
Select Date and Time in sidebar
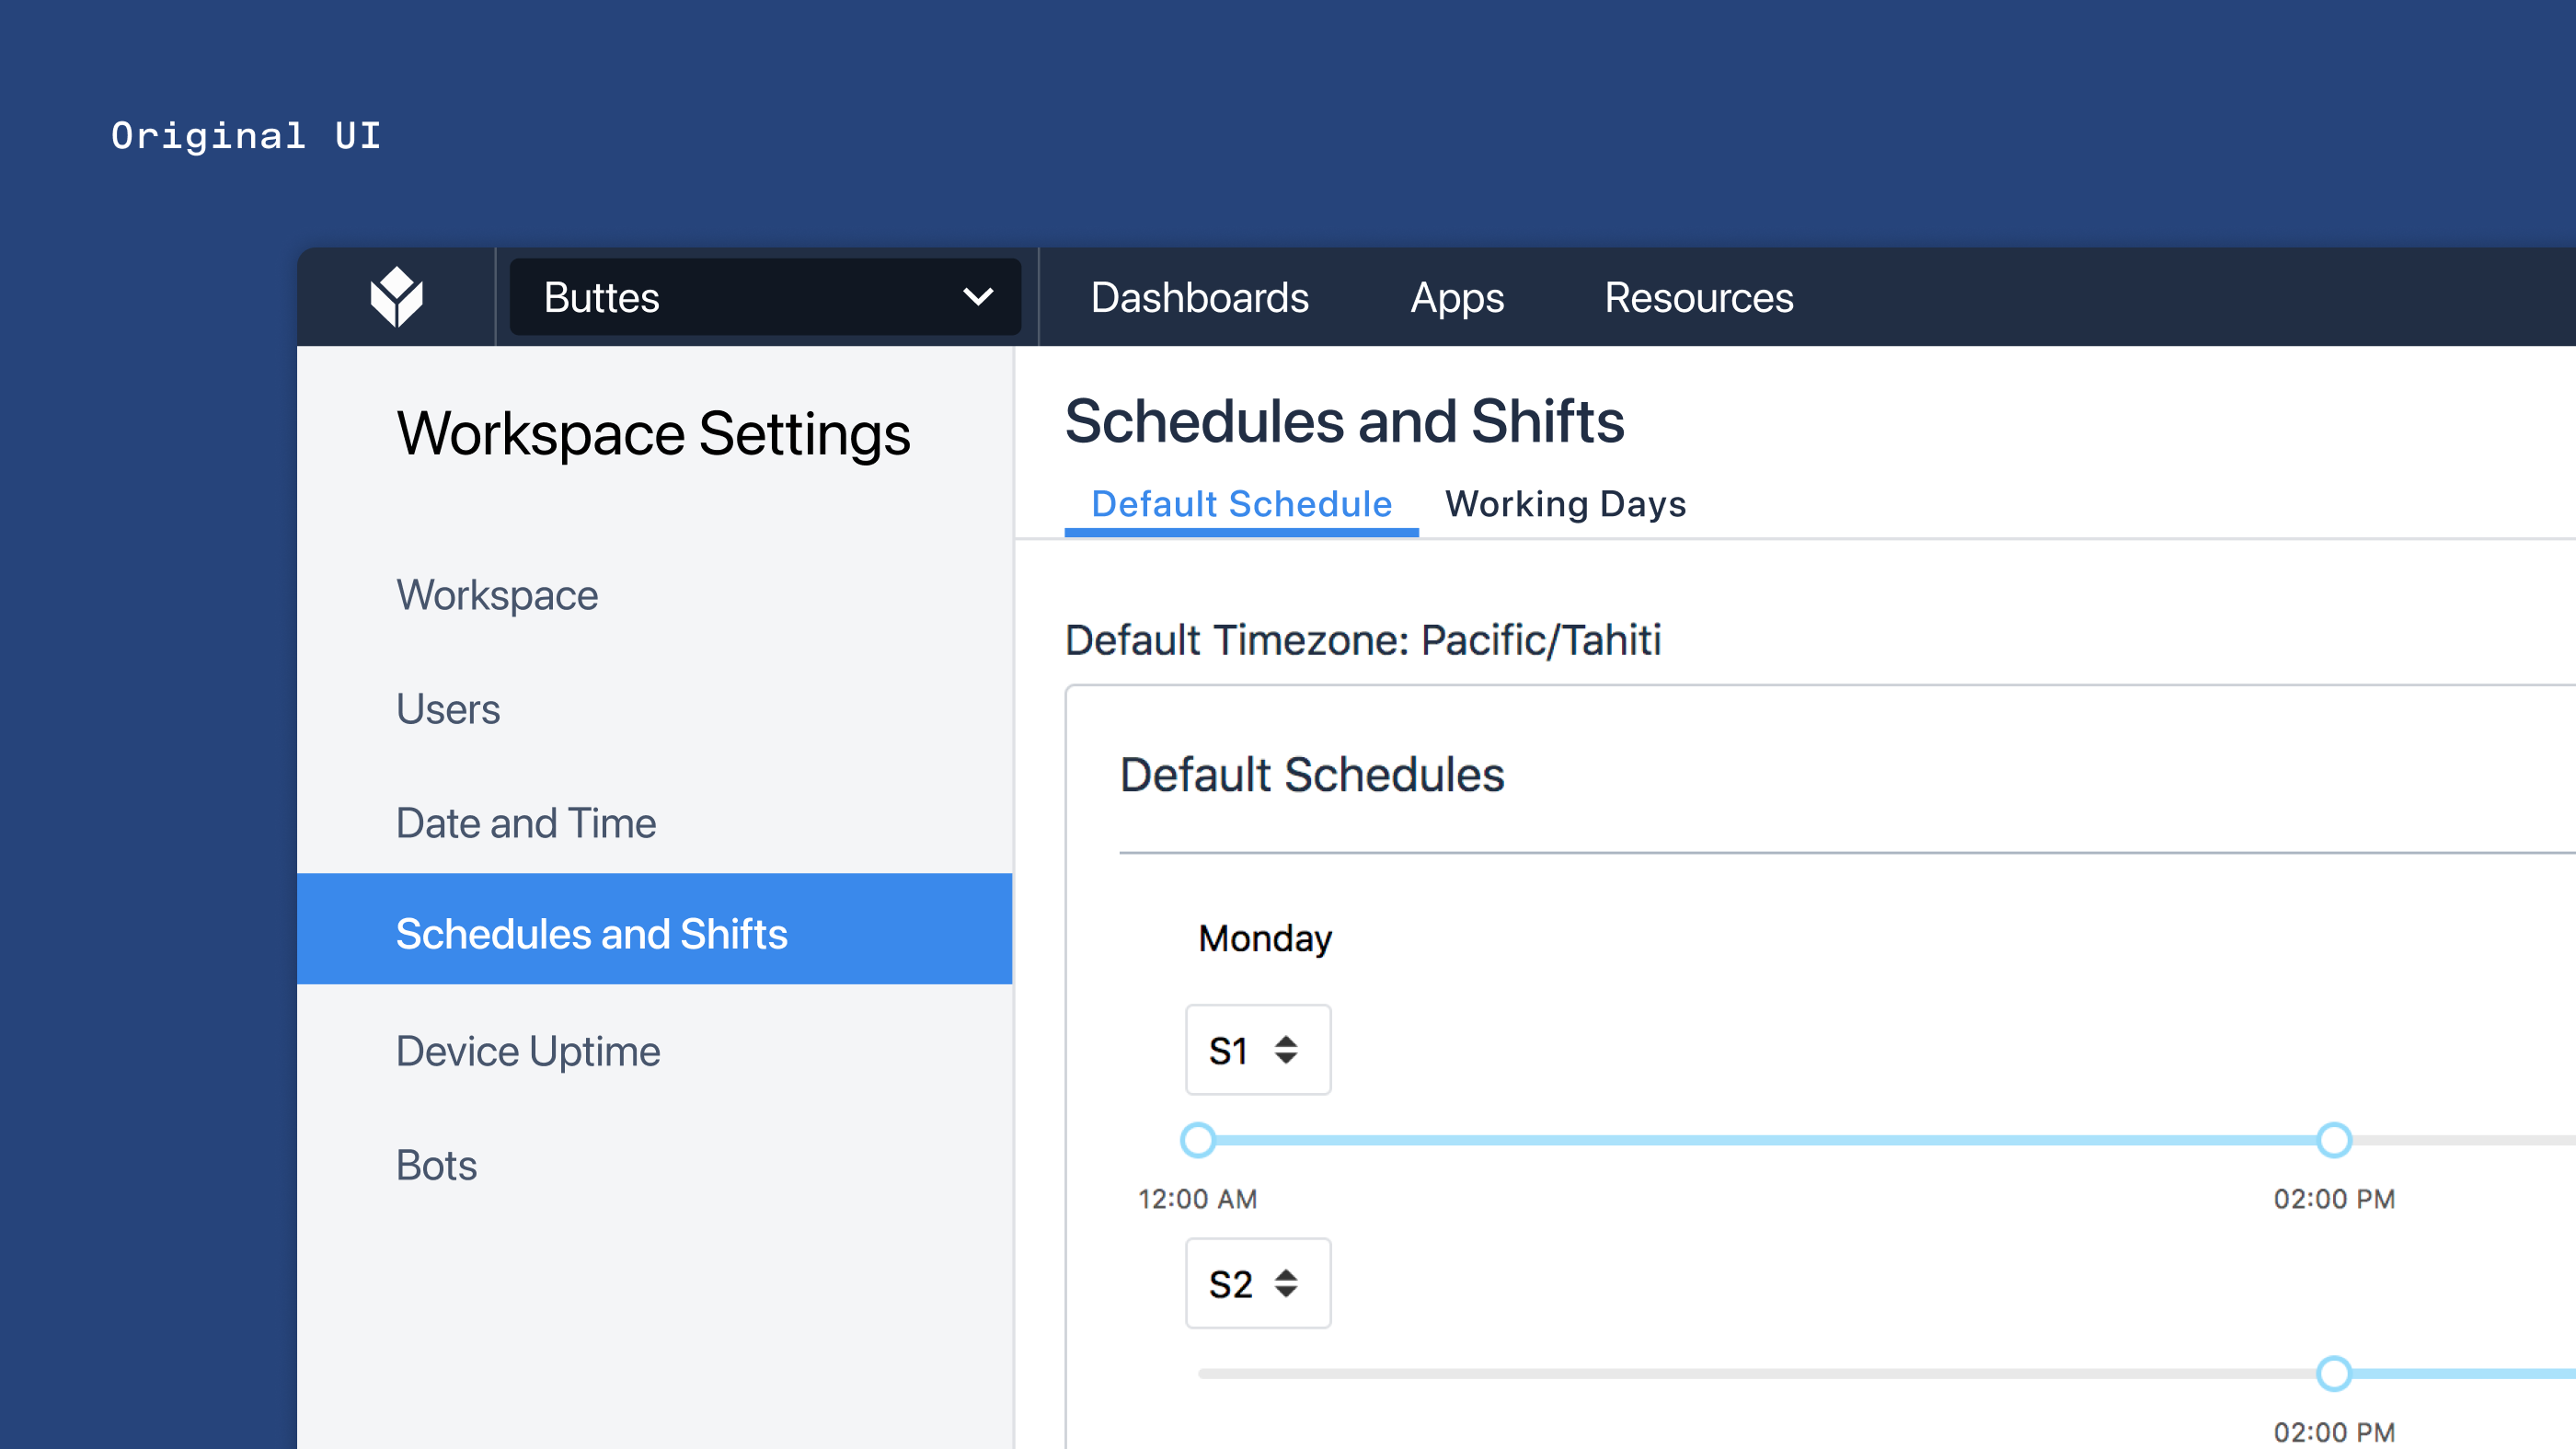(x=526, y=823)
